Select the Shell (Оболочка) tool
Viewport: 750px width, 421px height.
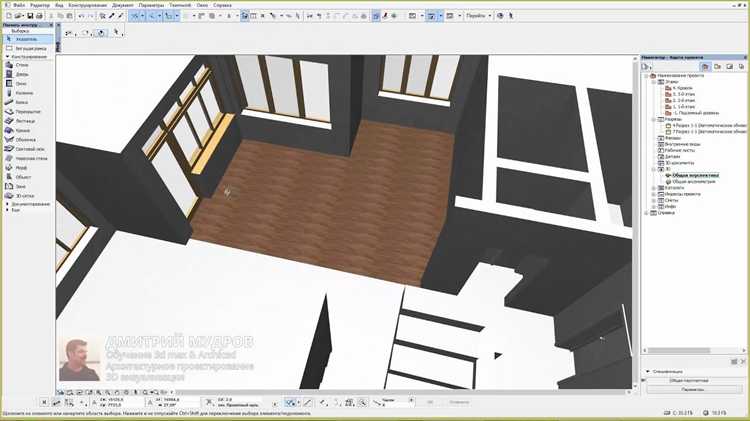[28, 140]
